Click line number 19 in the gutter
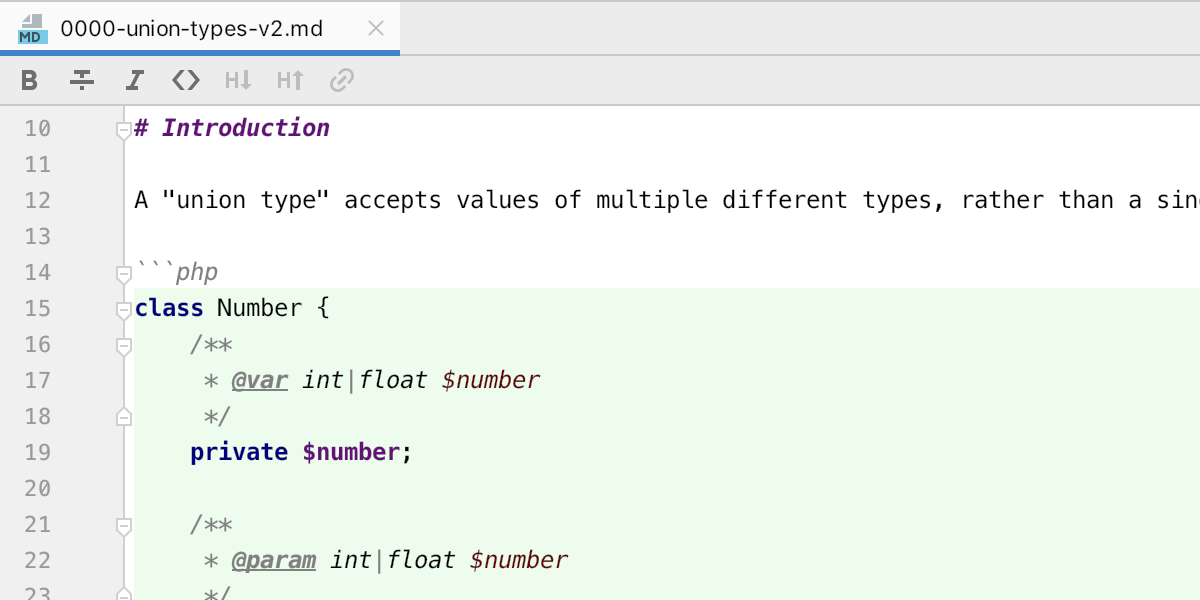The height and width of the screenshot is (600, 1200). (x=37, y=452)
